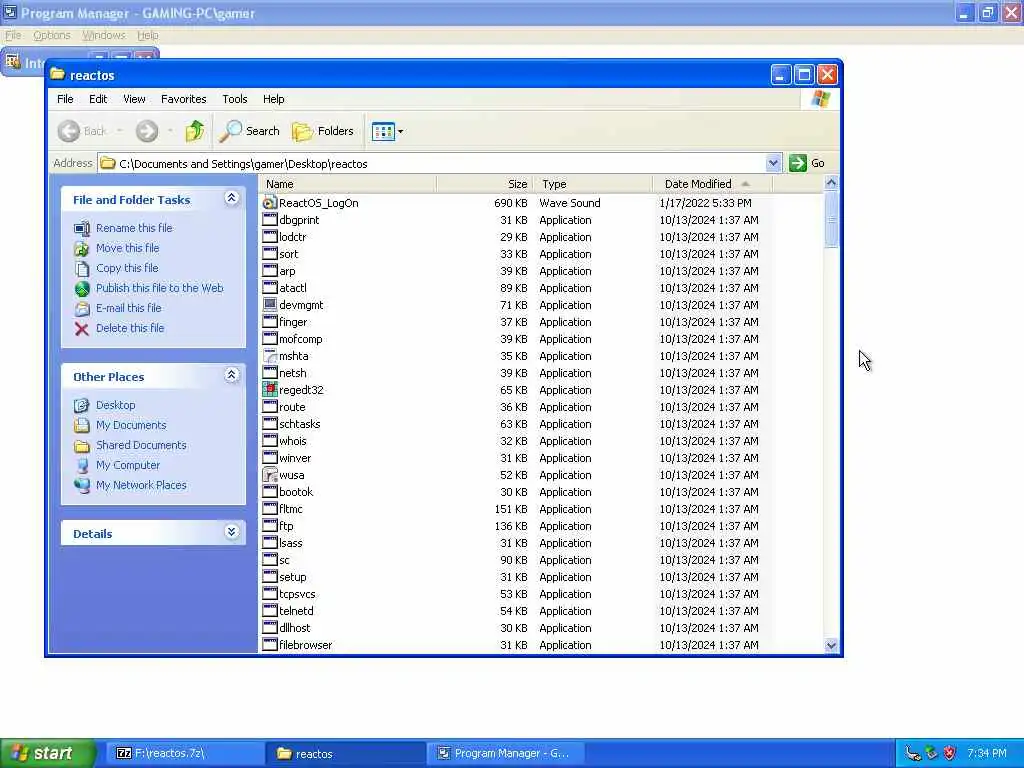
Task: Select the file named tcpsvcs
Action: tap(297, 594)
